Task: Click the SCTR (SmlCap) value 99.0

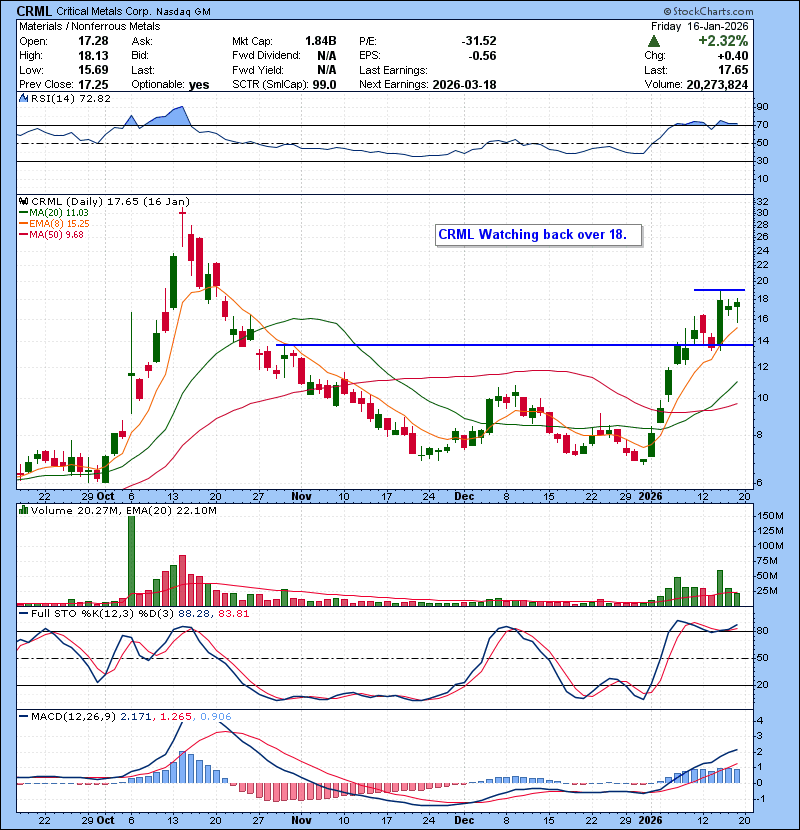Action: [x=324, y=85]
